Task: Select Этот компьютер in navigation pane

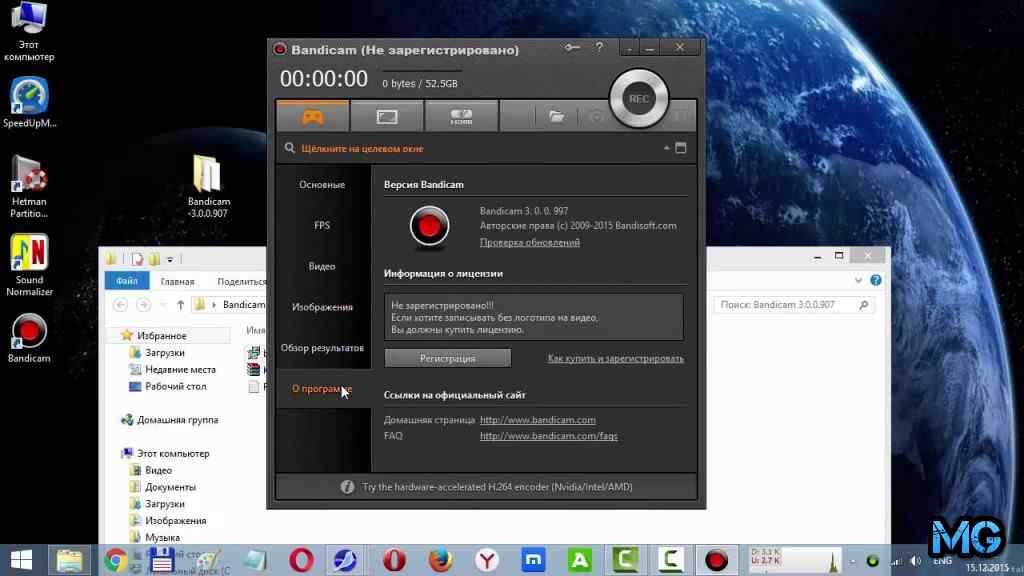Action: point(172,453)
